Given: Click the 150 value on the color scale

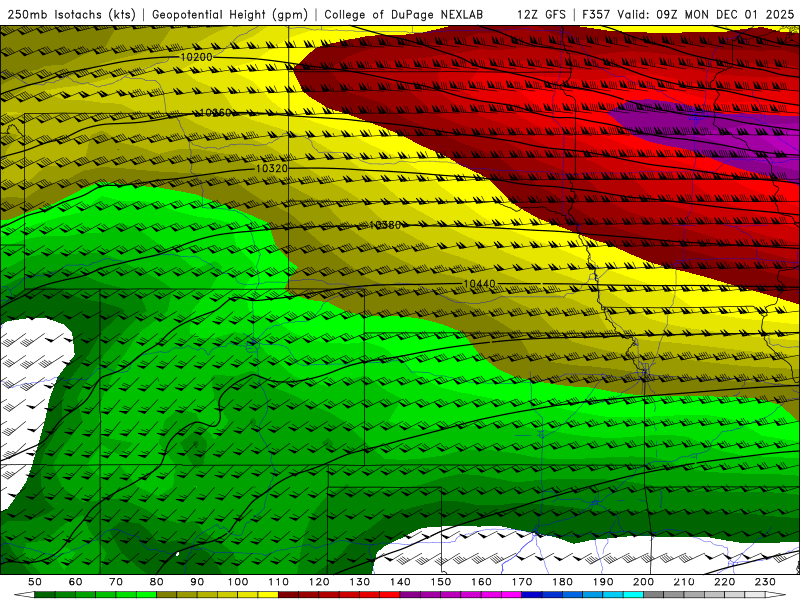Looking at the screenshot, I should click(441, 582).
